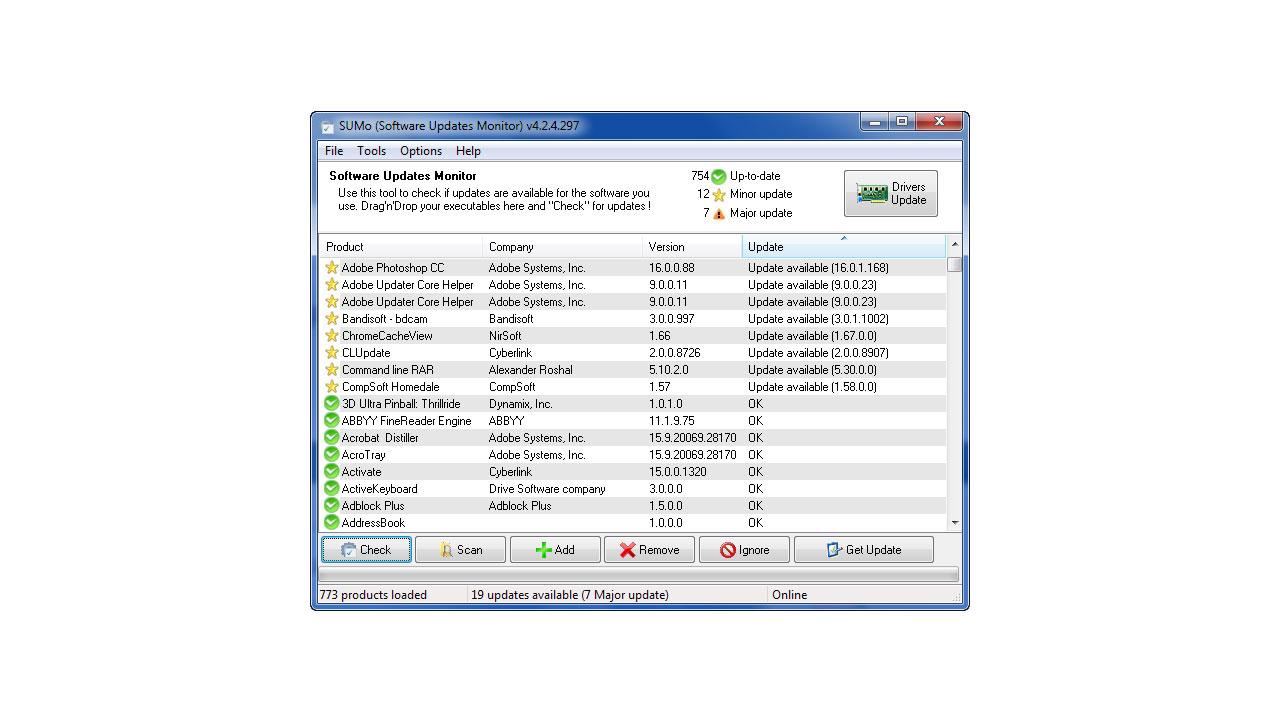Viewport: 1280px width, 720px height.
Task: Open the Help menu
Action: pyautogui.click(x=468, y=151)
